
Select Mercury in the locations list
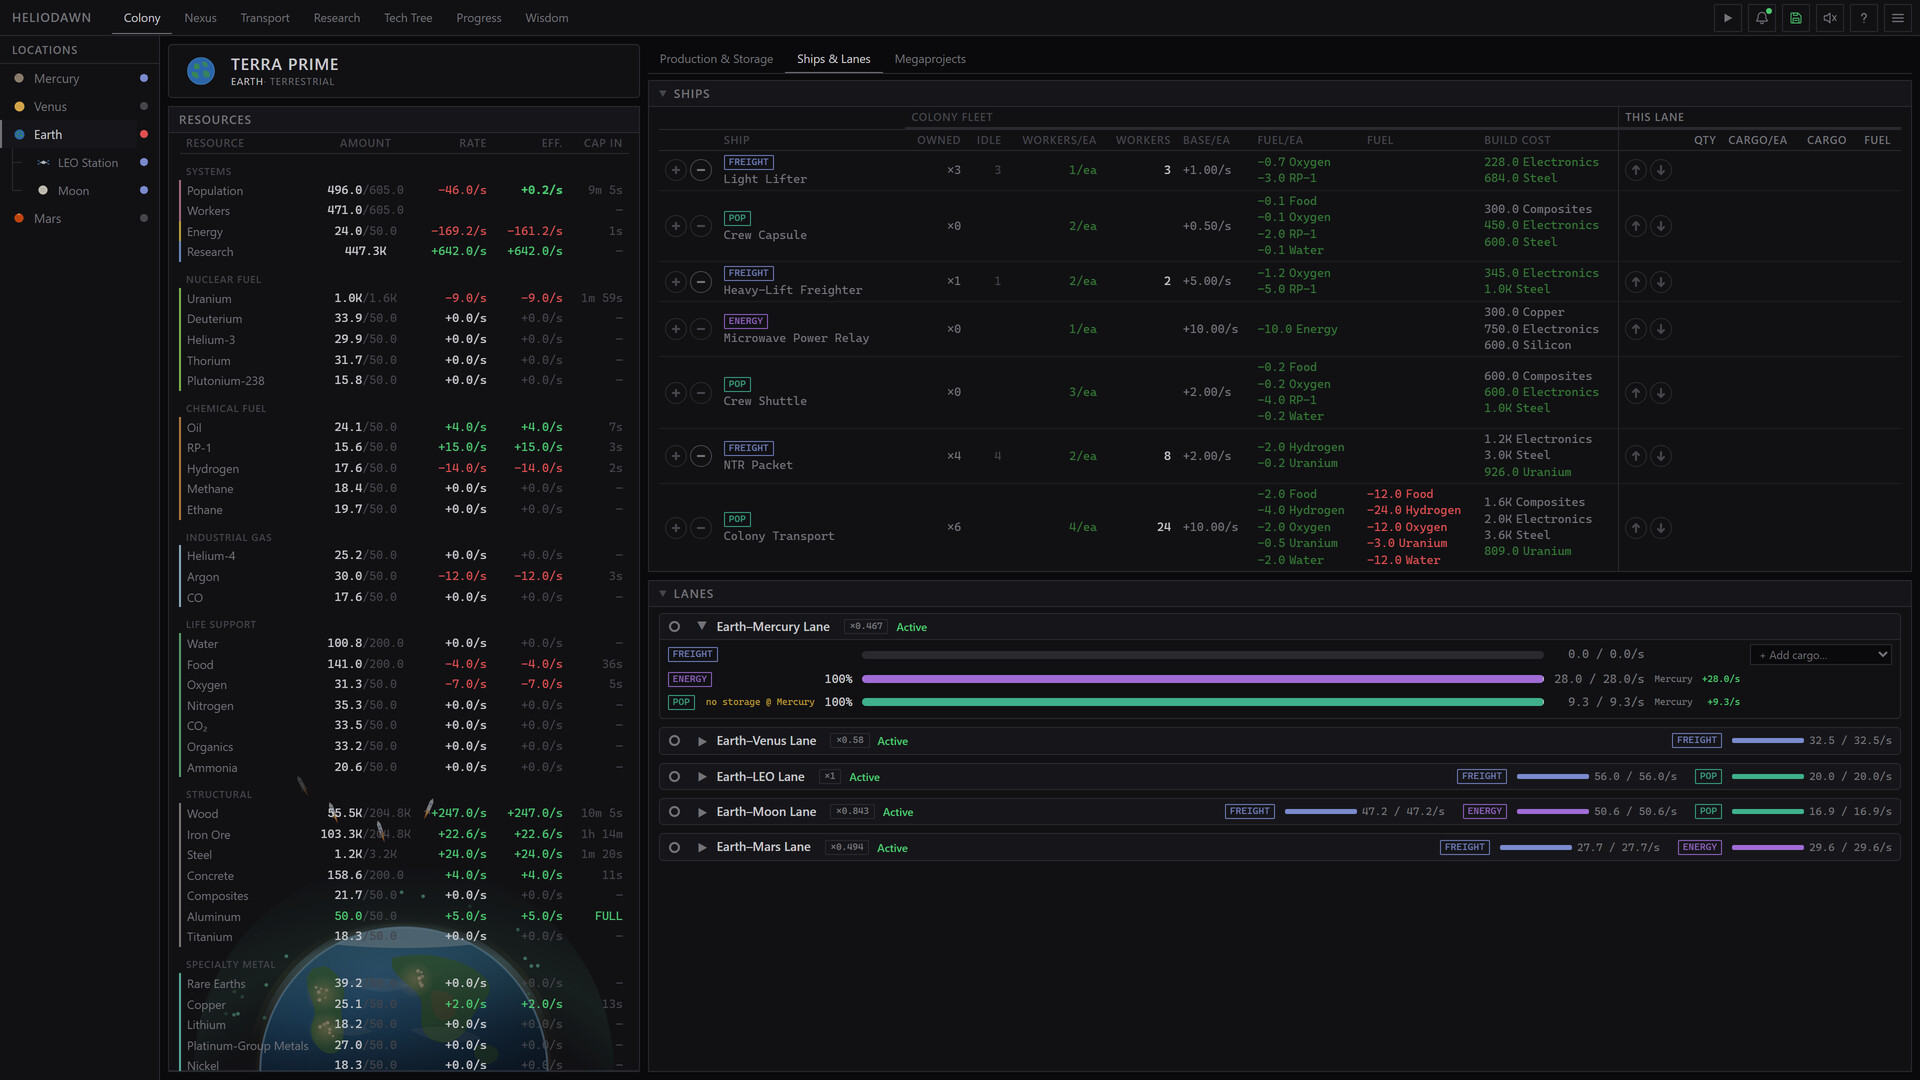click(79, 78)
